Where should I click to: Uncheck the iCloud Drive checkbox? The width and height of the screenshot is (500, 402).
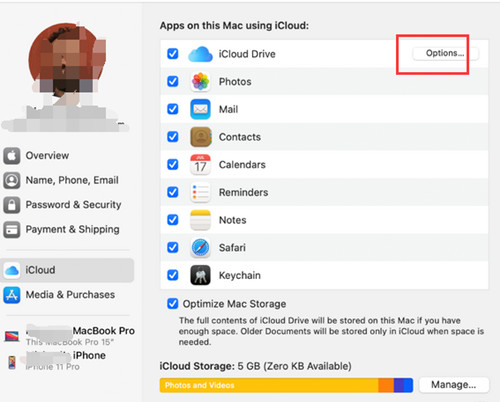tap(173, 54)
